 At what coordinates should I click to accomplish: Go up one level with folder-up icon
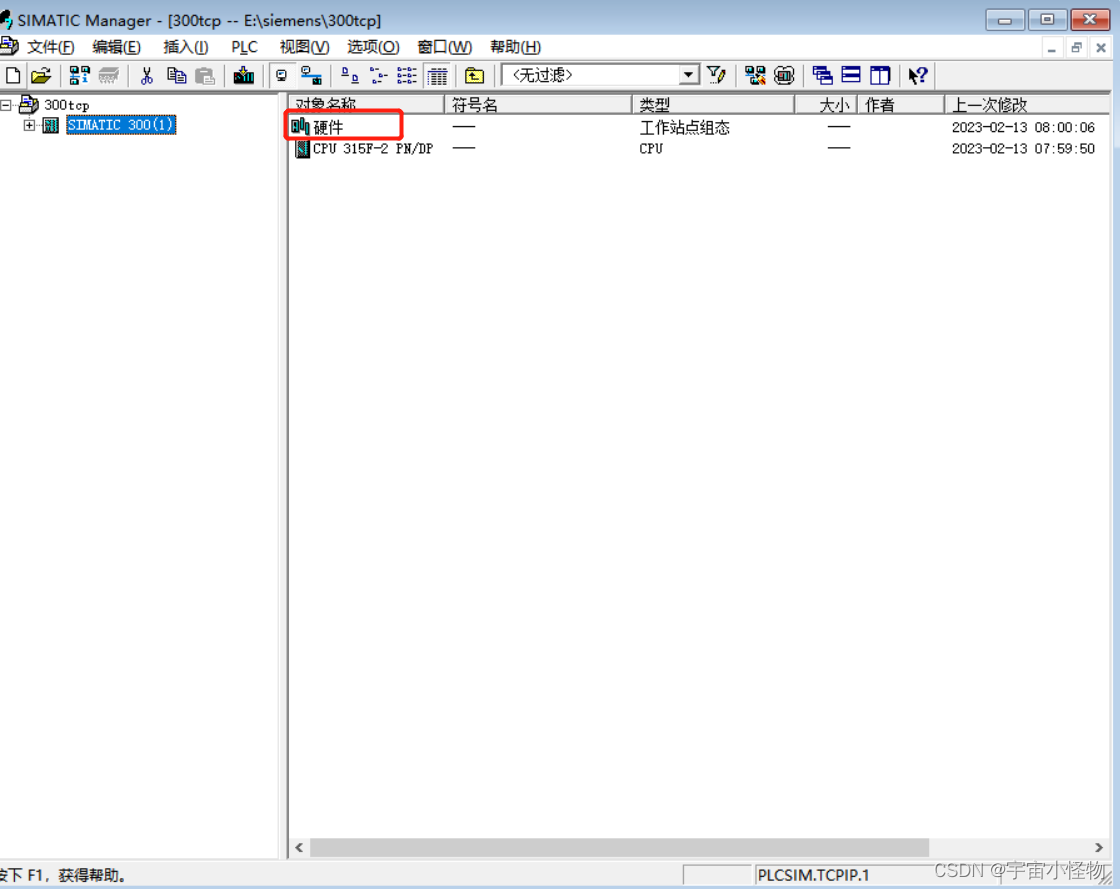[x=474, y=75]
